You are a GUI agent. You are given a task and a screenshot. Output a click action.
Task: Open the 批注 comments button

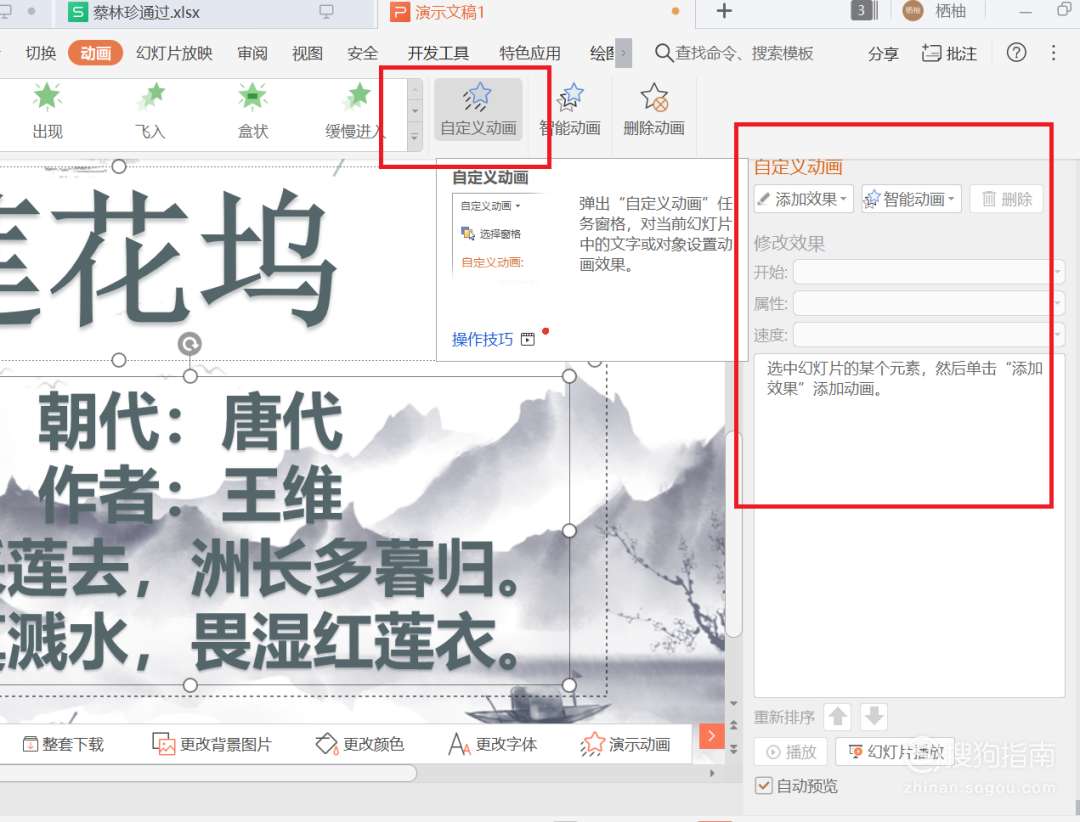click(949, 53)
